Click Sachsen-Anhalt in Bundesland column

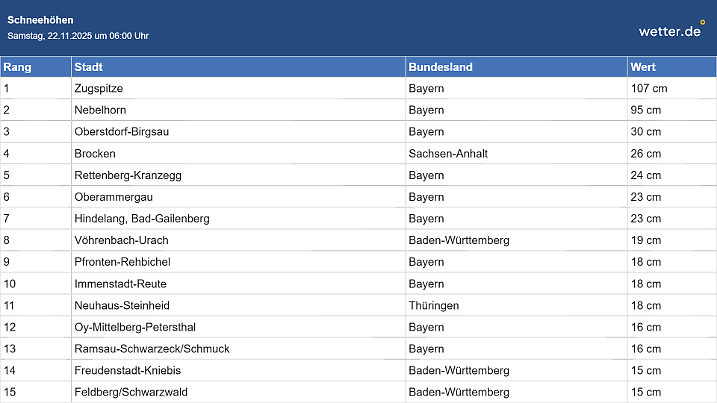[x=448, y=154]
